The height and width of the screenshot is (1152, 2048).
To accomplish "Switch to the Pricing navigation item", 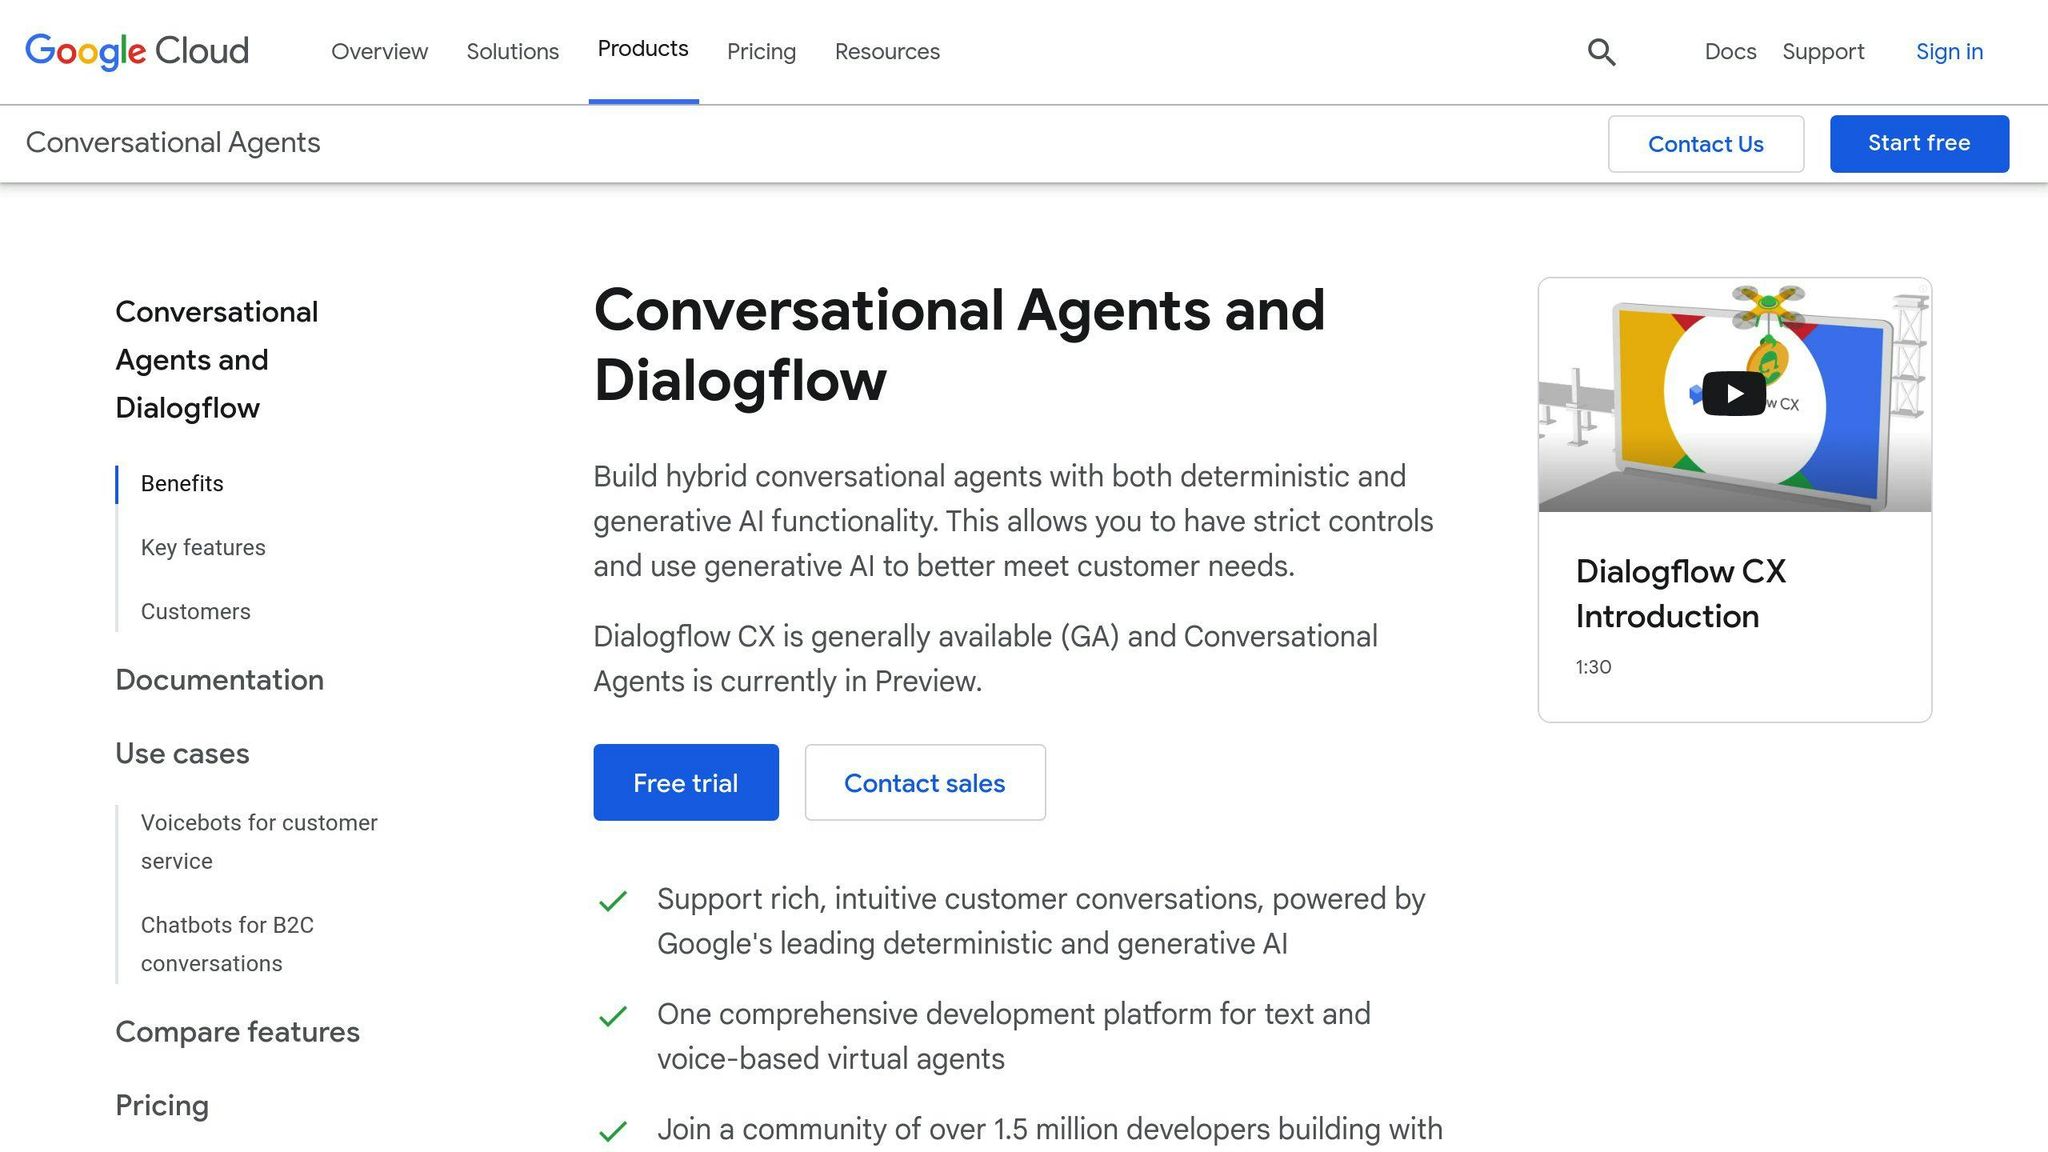I will coord(761,51).
